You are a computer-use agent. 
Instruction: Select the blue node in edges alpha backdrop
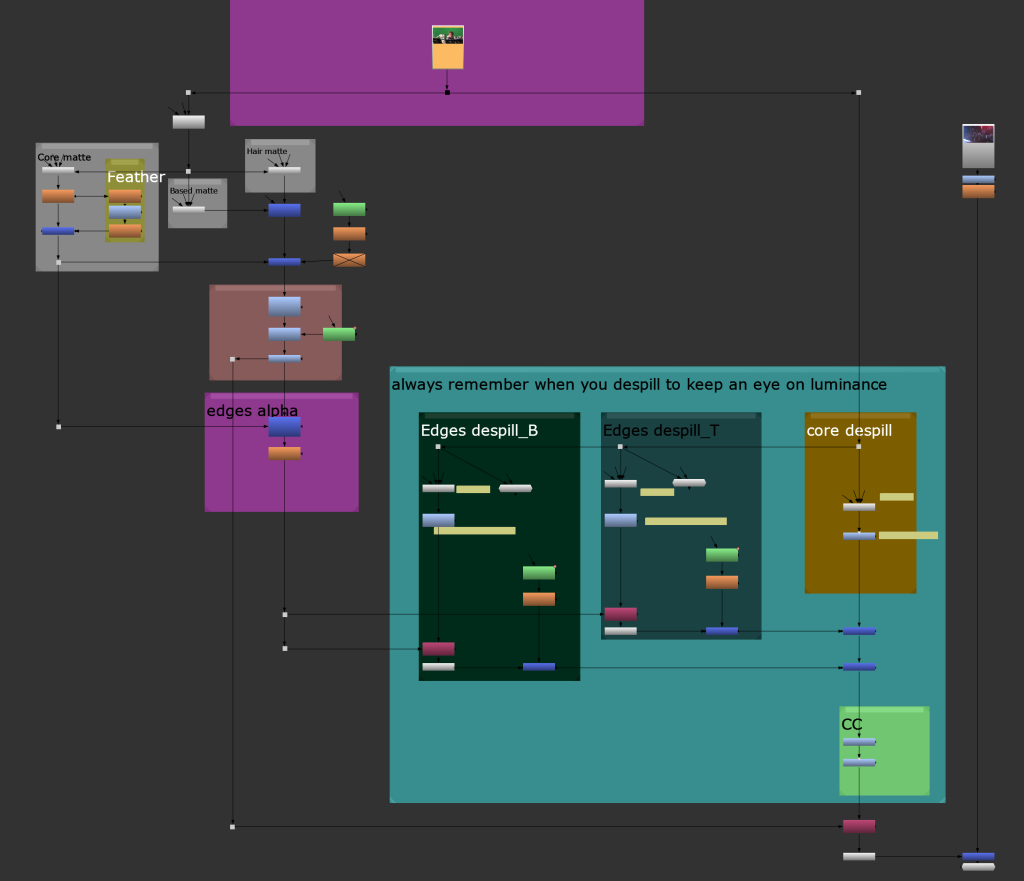pyautogui.click(x=285, y=427)
